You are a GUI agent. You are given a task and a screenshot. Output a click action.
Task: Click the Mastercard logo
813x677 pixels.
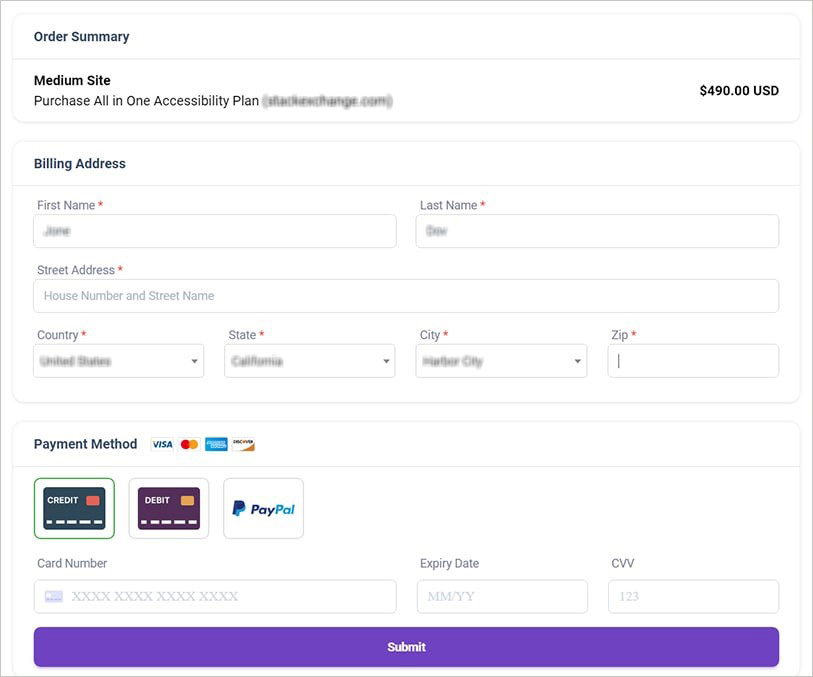[189, 444]
